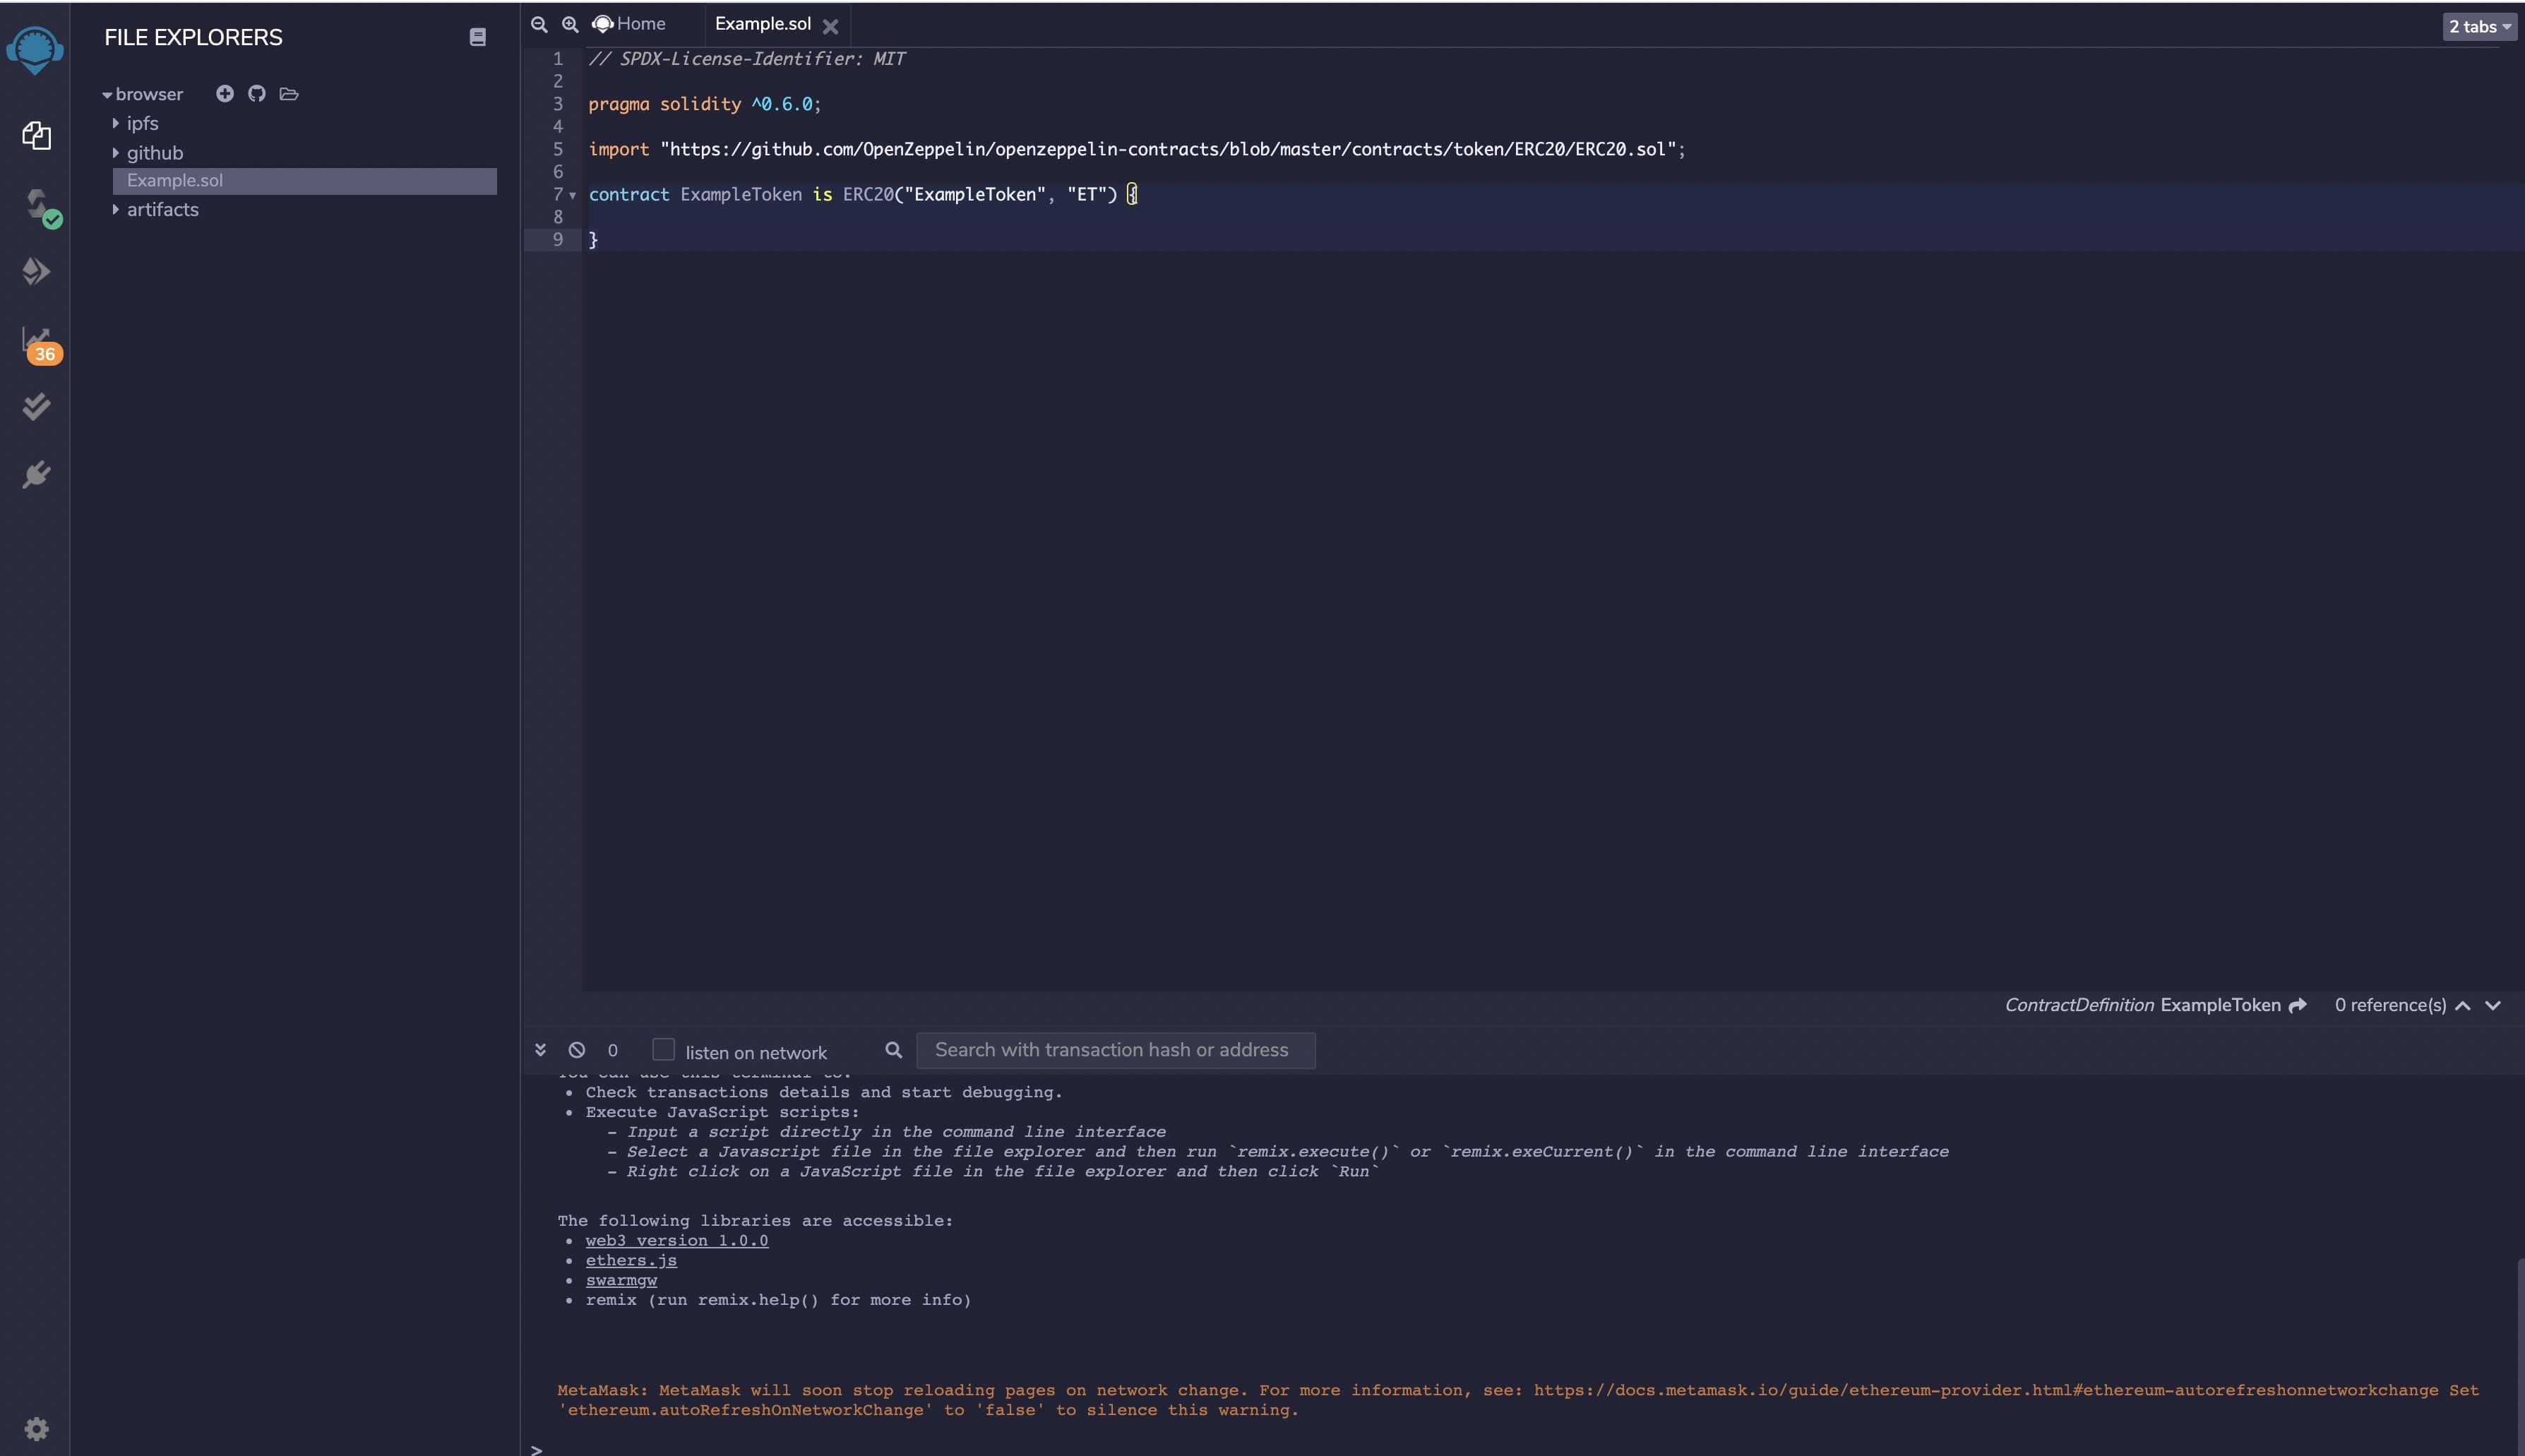Open Settings gear at bottom left

coord(36,1428)
